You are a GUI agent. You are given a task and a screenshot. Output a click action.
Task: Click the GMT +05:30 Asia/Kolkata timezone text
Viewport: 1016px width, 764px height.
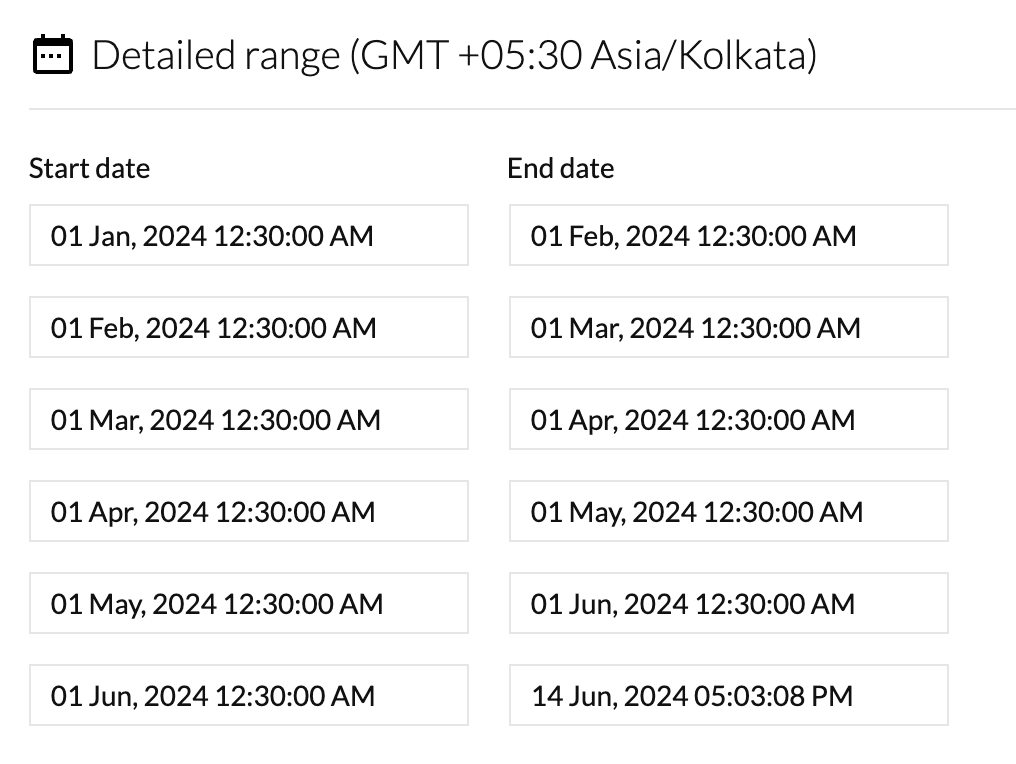click(x=583, y=56)
